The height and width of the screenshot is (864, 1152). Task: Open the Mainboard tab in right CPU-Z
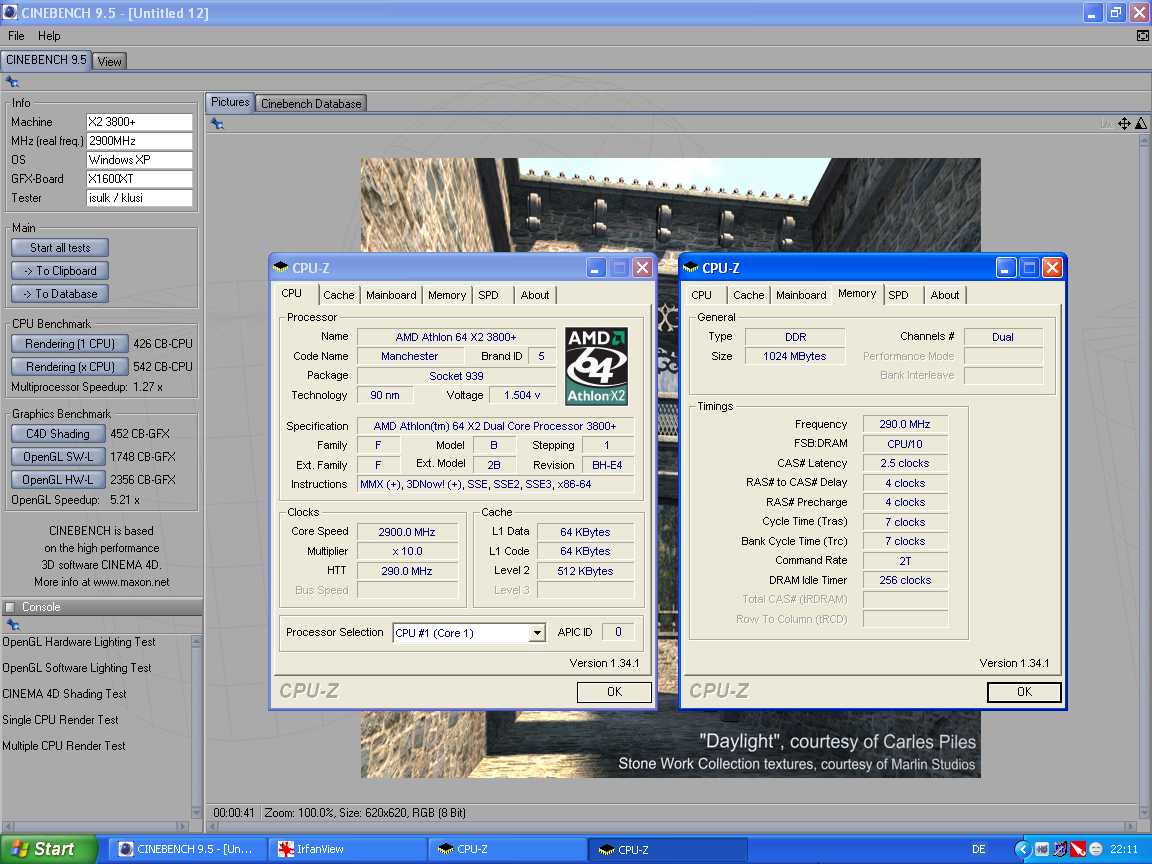801,295
